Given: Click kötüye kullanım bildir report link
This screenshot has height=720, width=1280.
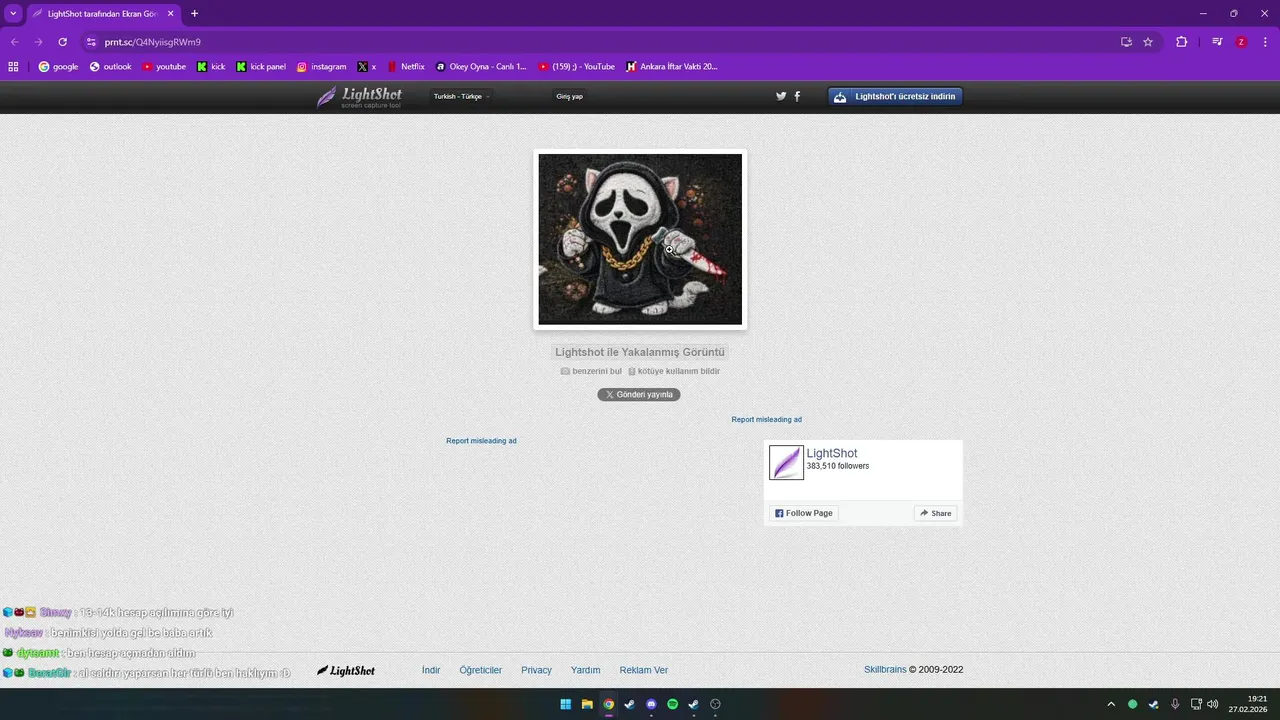Looking at the screenshot, I should coord(674,371).
